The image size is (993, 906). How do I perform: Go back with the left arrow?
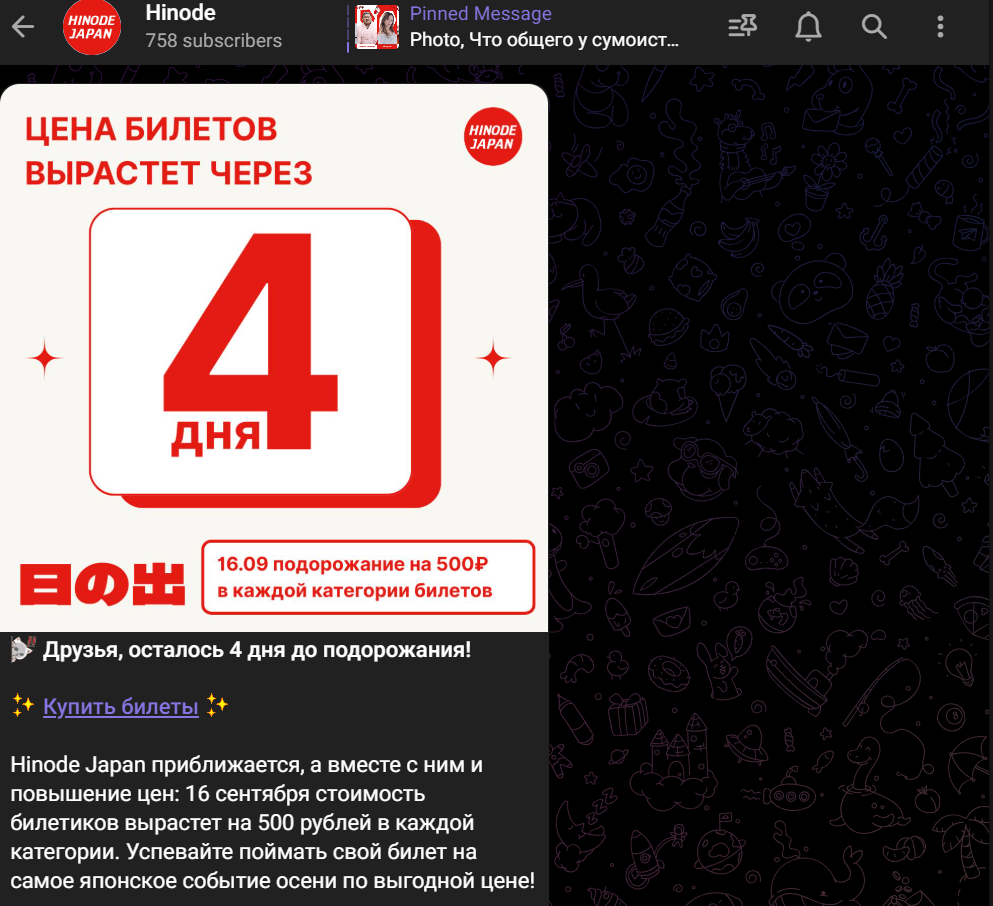coord(23,27)
